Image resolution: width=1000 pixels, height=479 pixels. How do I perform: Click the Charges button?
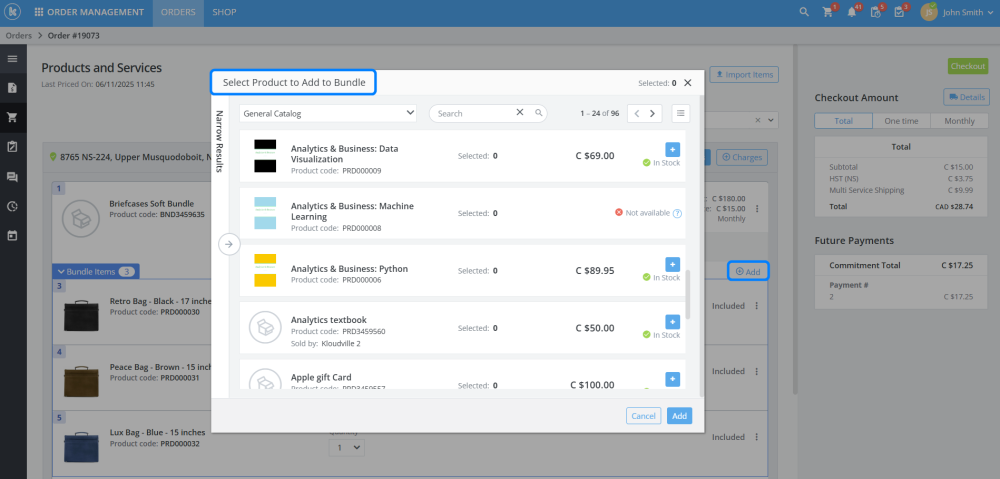[x=742, y=157]
